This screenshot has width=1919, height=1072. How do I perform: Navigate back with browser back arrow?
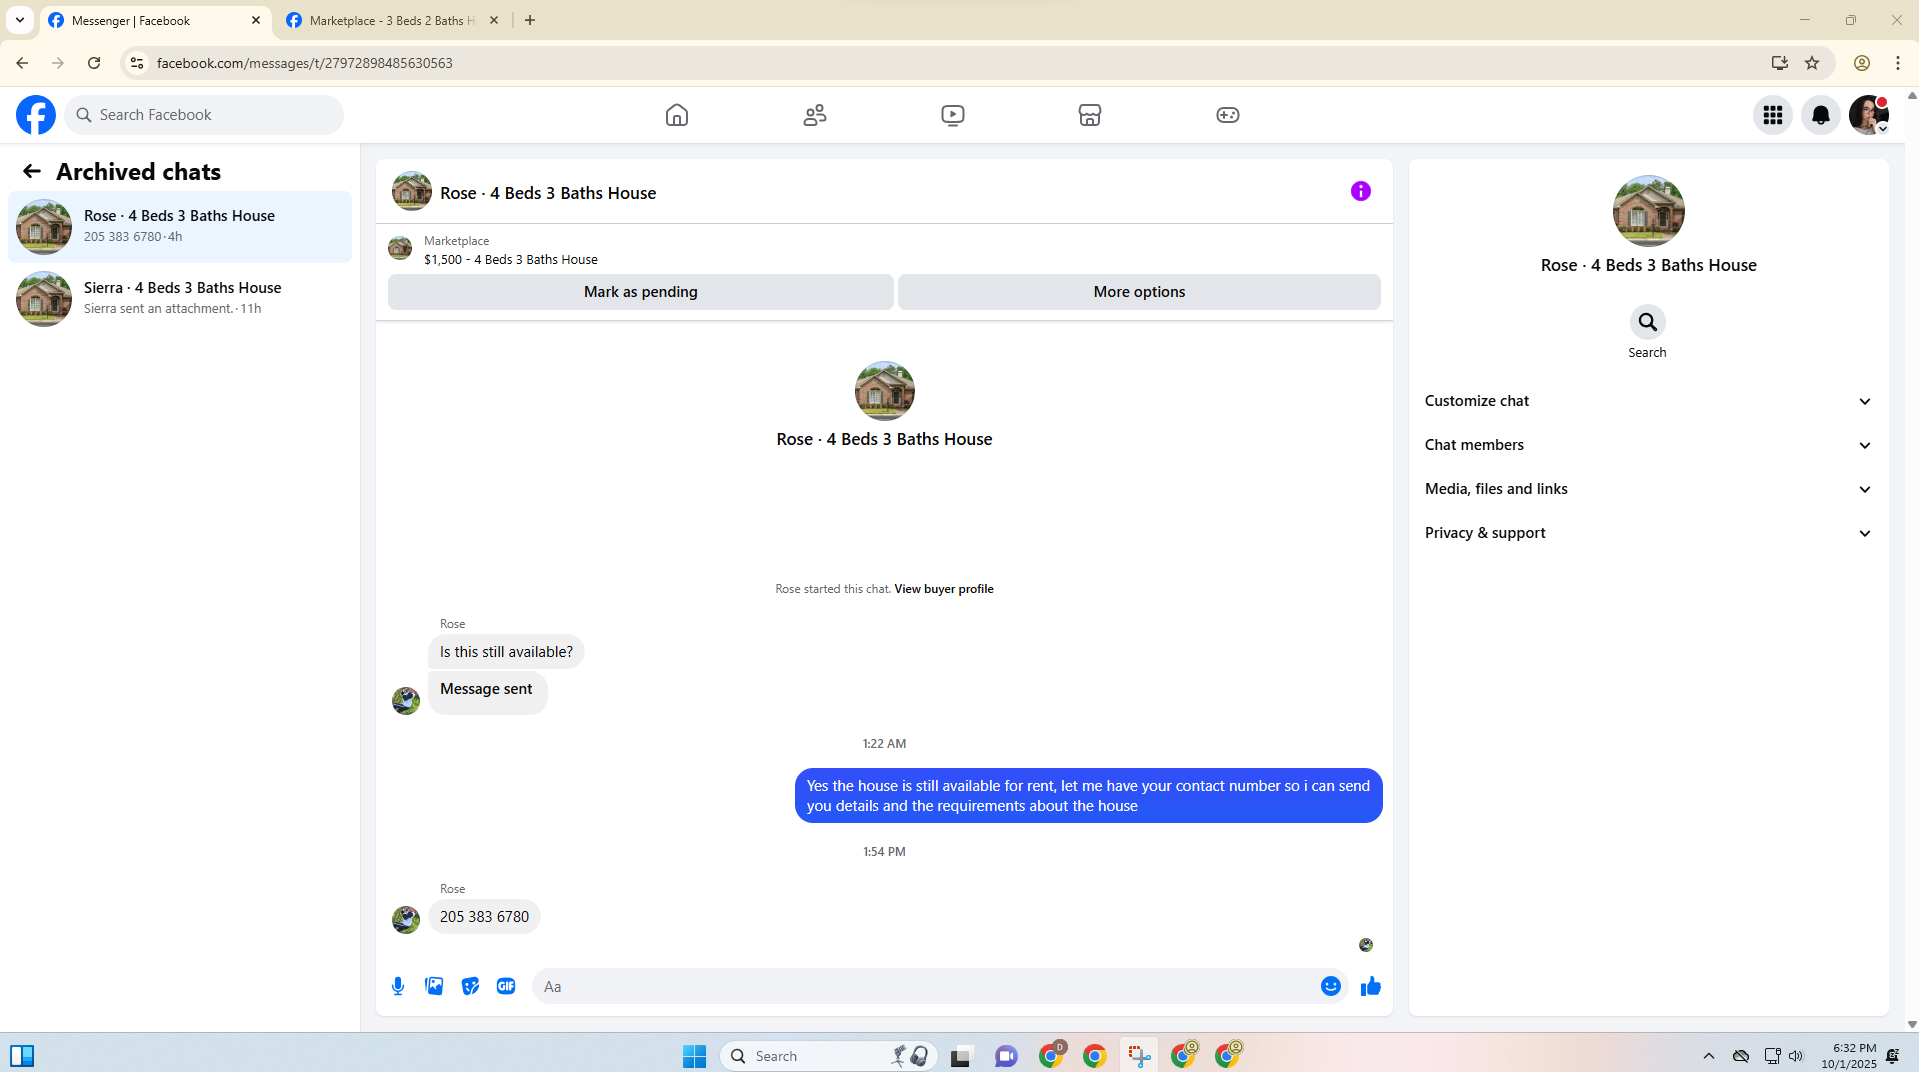point(22,63)
